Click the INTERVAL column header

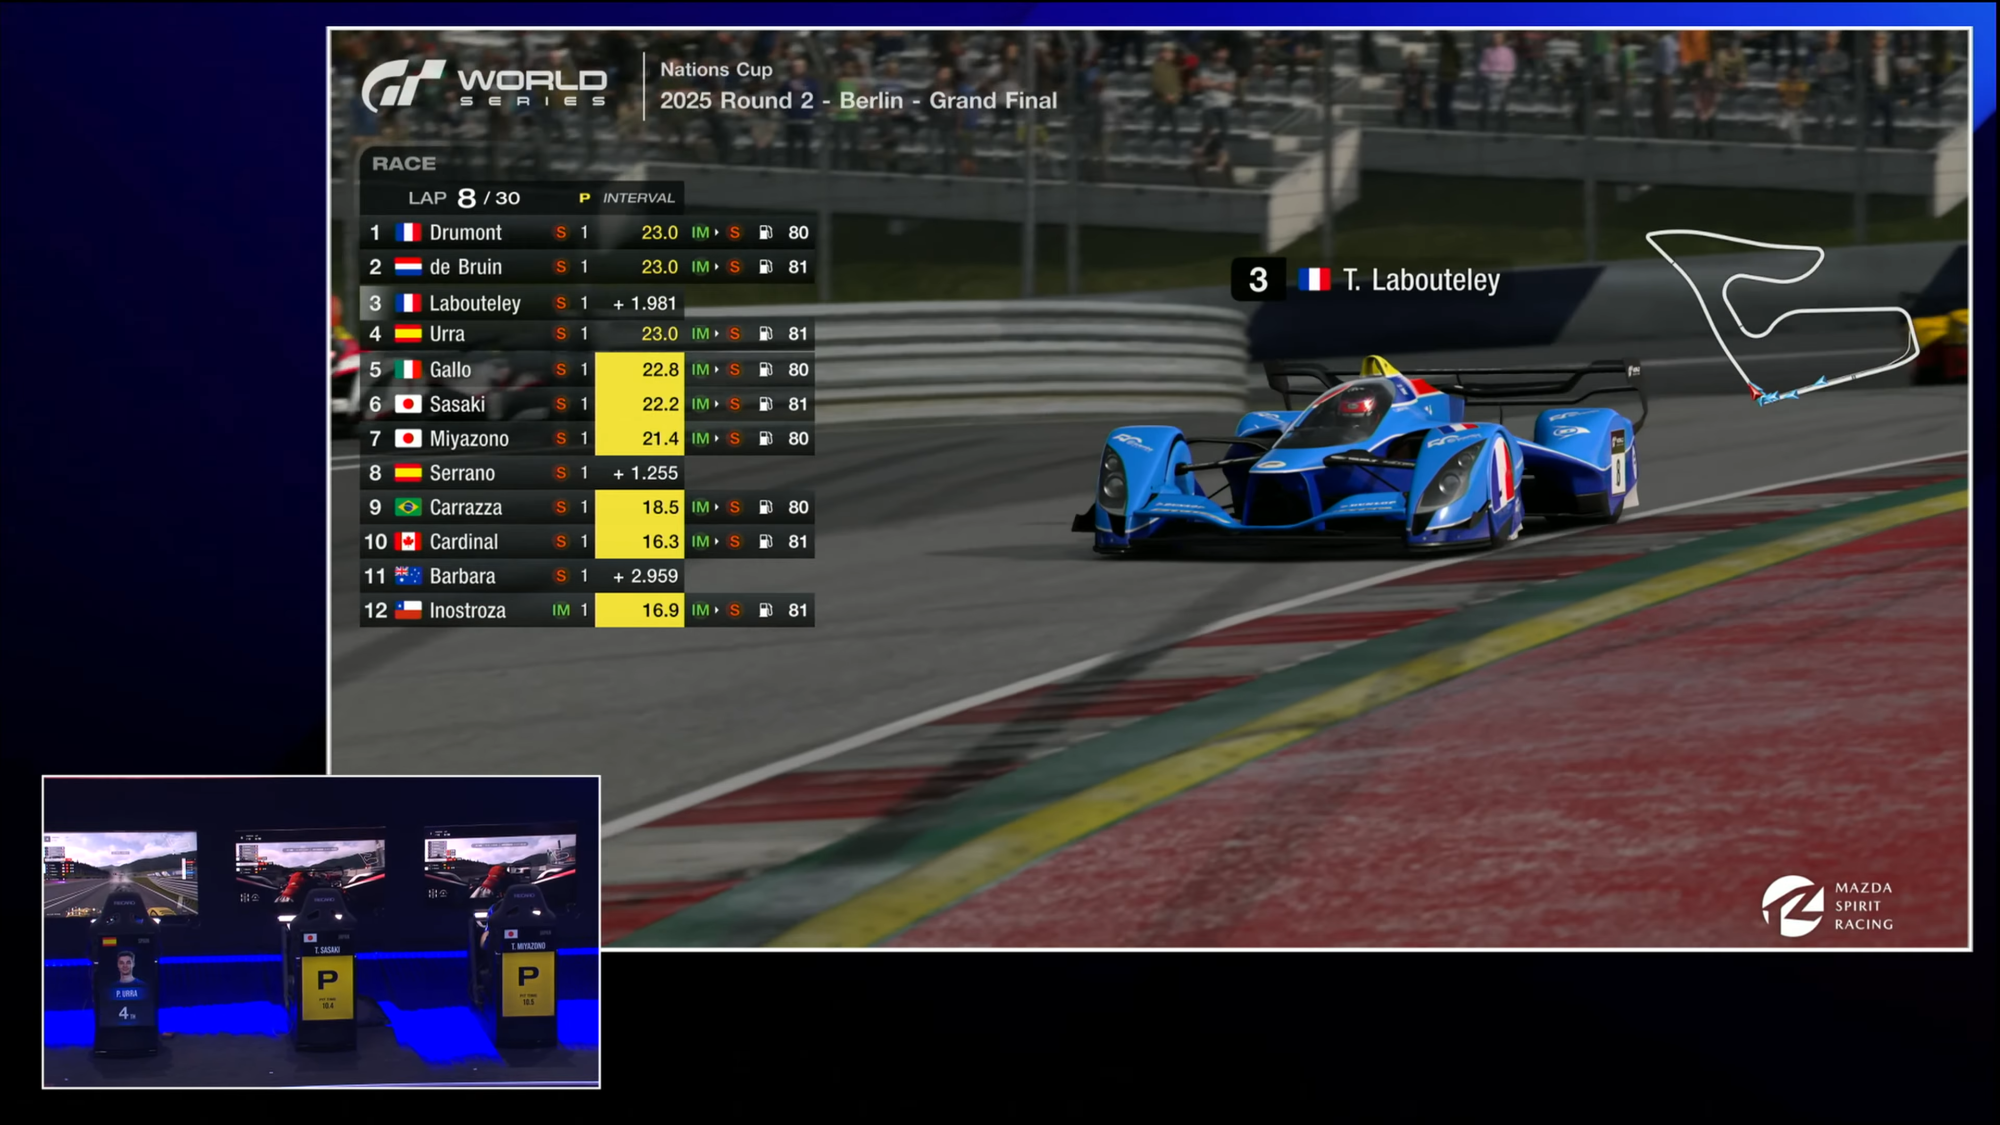639,198
